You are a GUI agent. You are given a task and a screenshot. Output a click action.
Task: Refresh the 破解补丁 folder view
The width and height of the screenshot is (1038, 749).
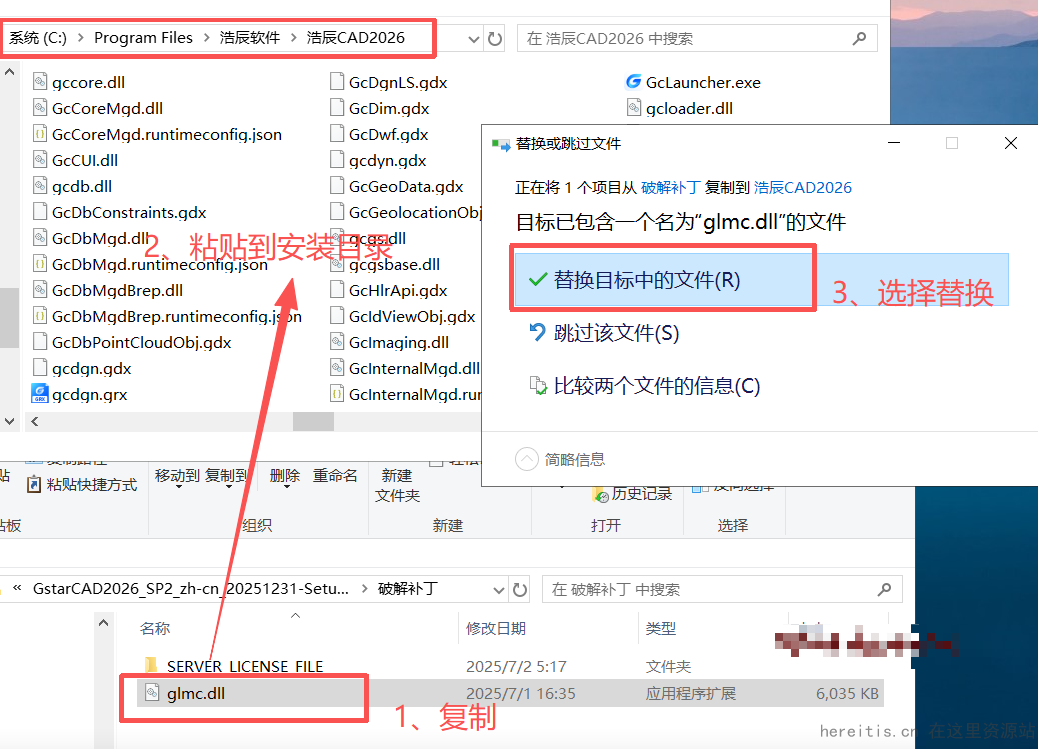[520, 589]
